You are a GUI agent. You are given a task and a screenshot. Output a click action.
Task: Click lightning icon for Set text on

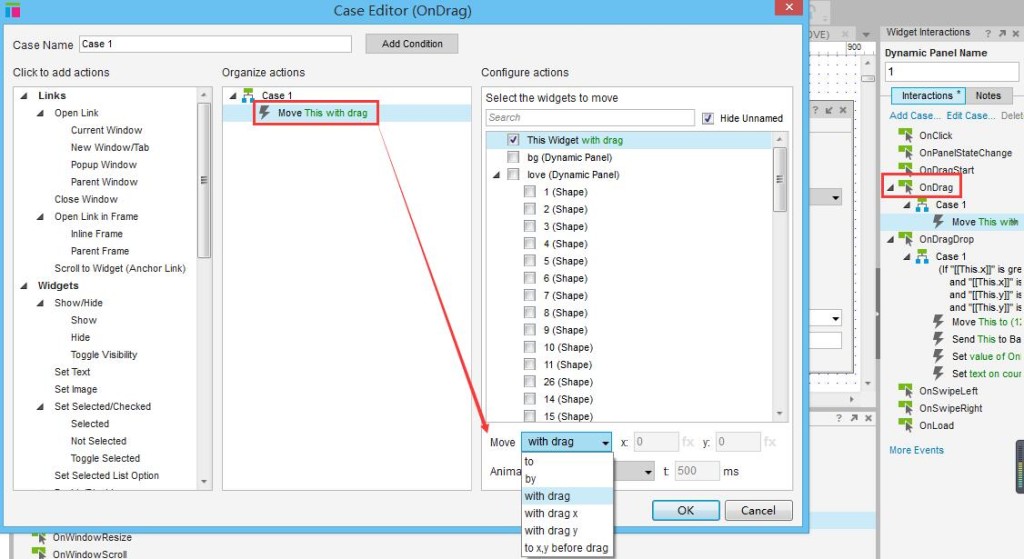(938, 374)
